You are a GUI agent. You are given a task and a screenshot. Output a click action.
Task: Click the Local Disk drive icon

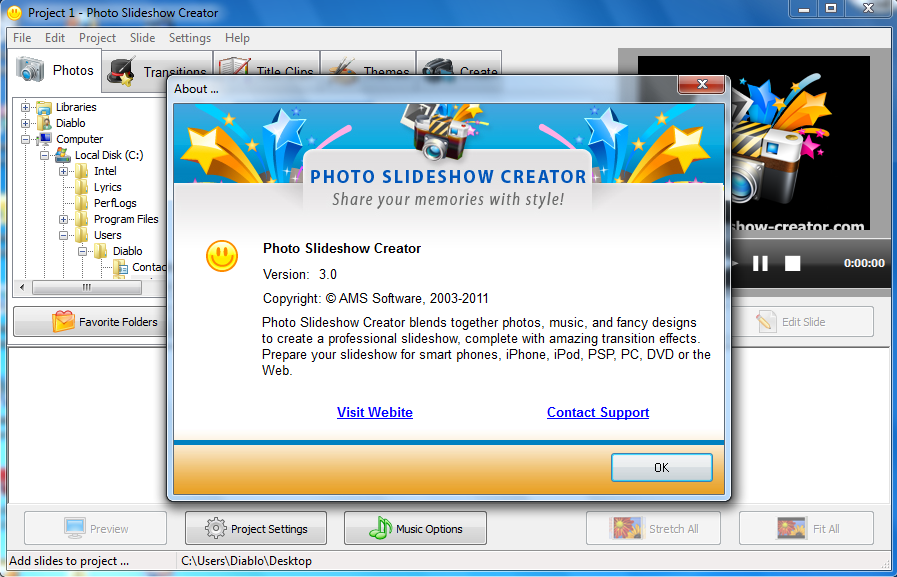point(63,154)
